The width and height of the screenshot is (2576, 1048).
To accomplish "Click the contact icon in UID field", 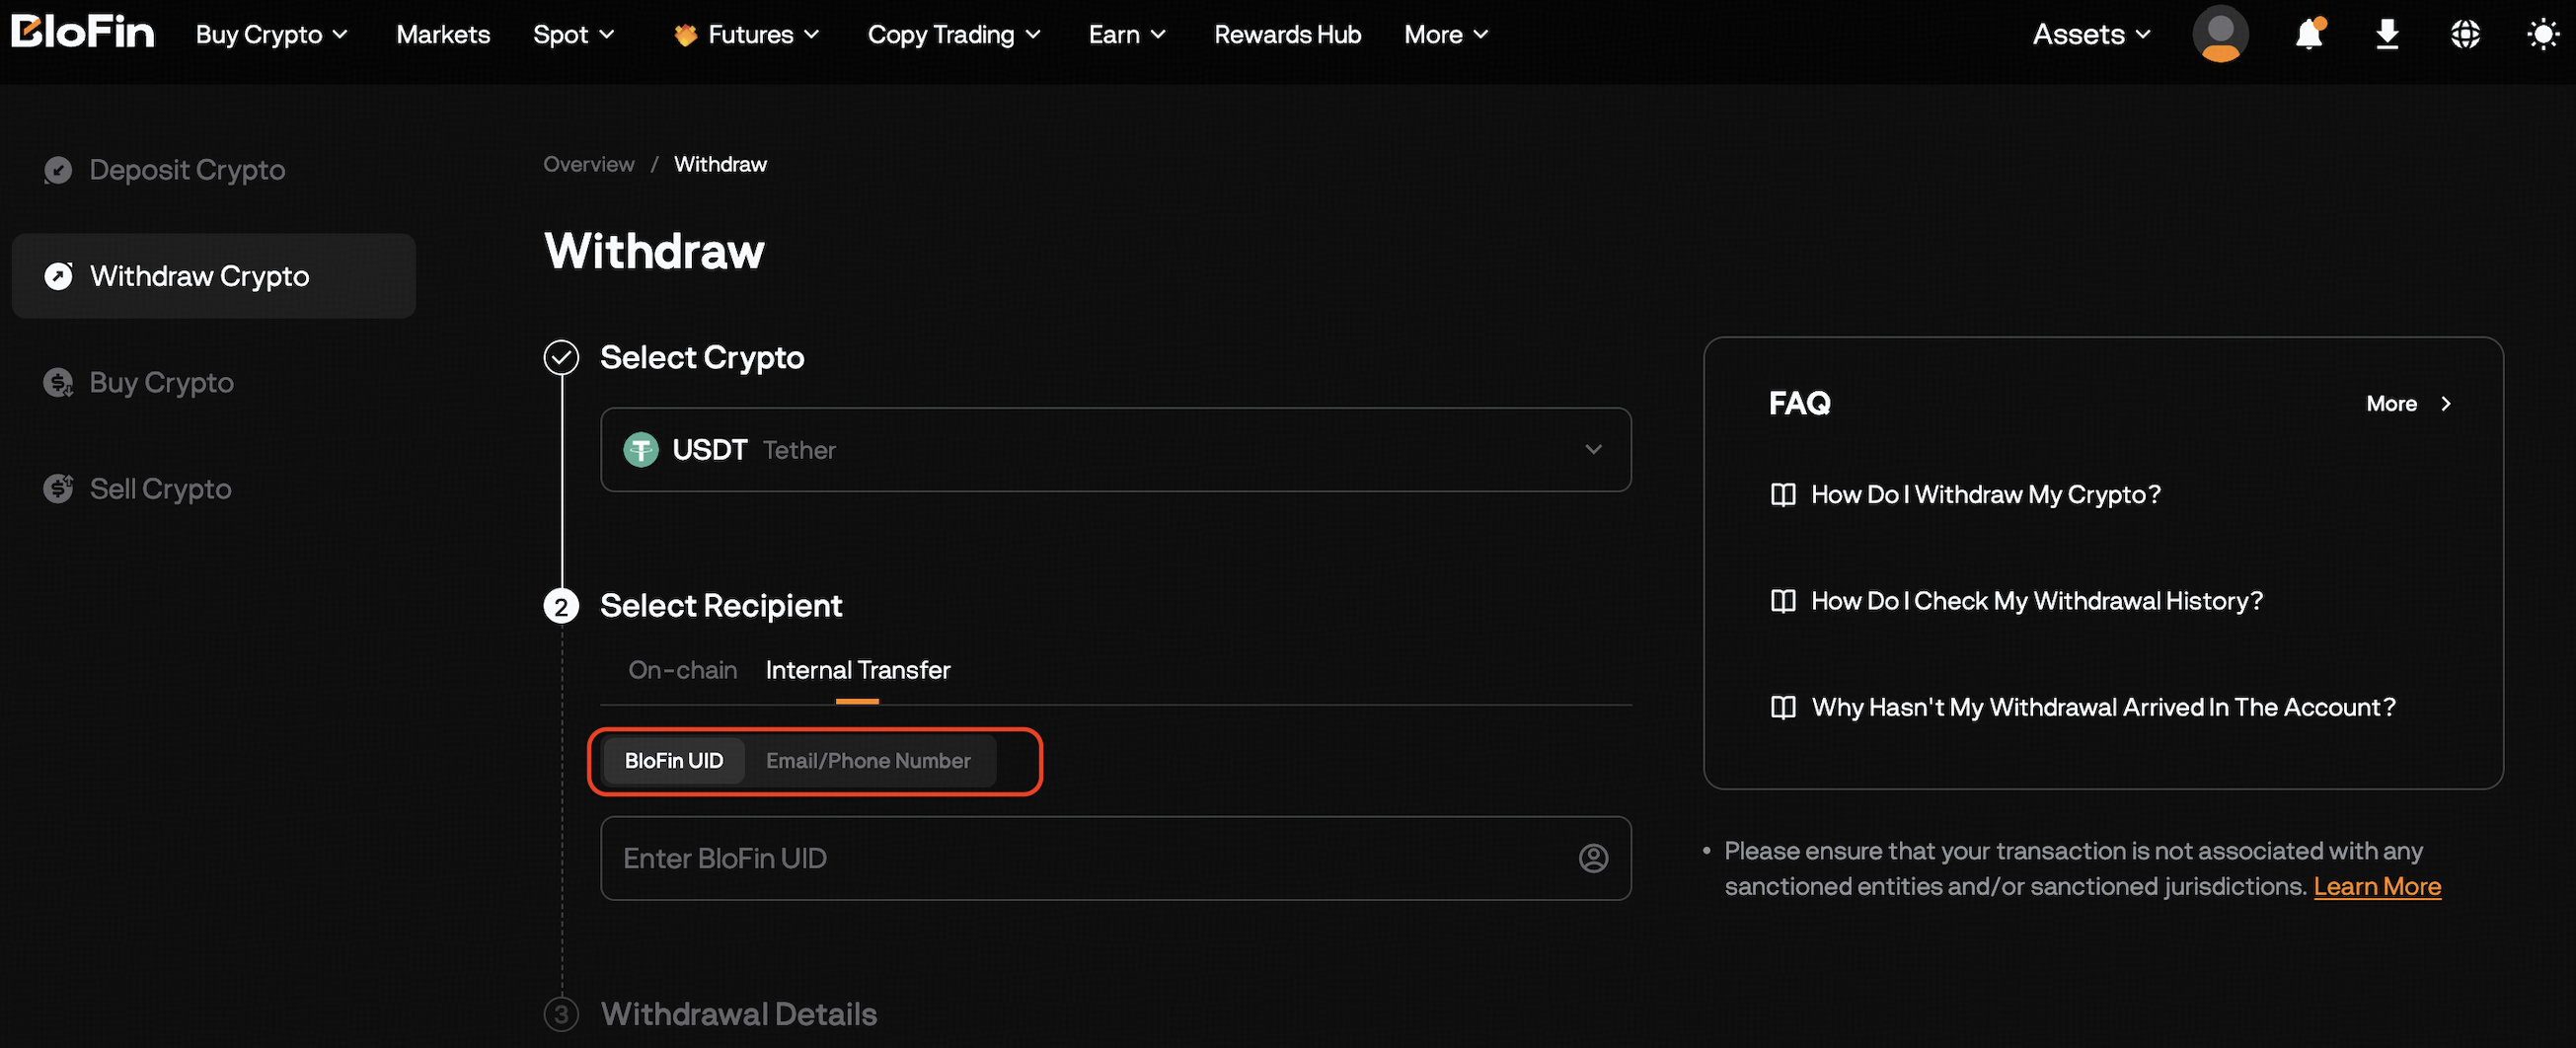I will coord(1593,858).
